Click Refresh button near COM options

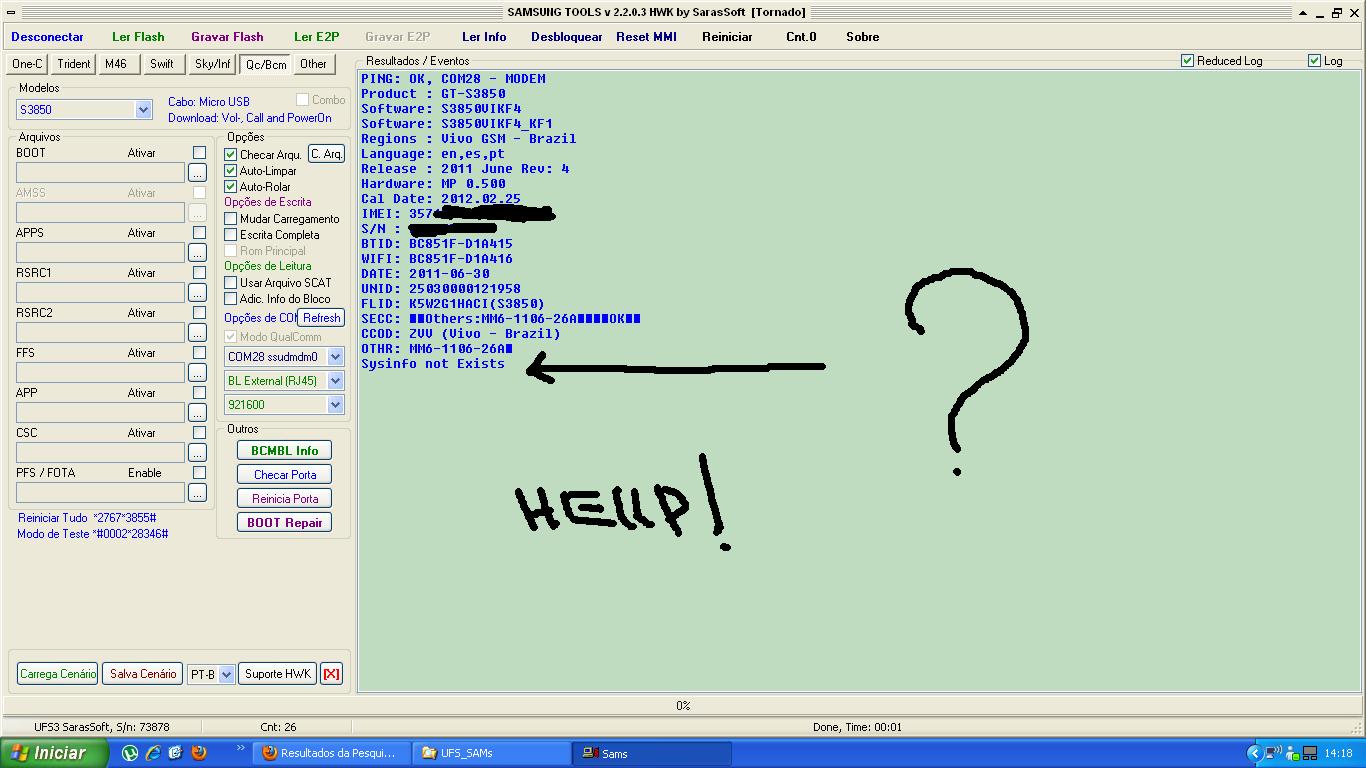pyautogui.click(x=321, y=318)
